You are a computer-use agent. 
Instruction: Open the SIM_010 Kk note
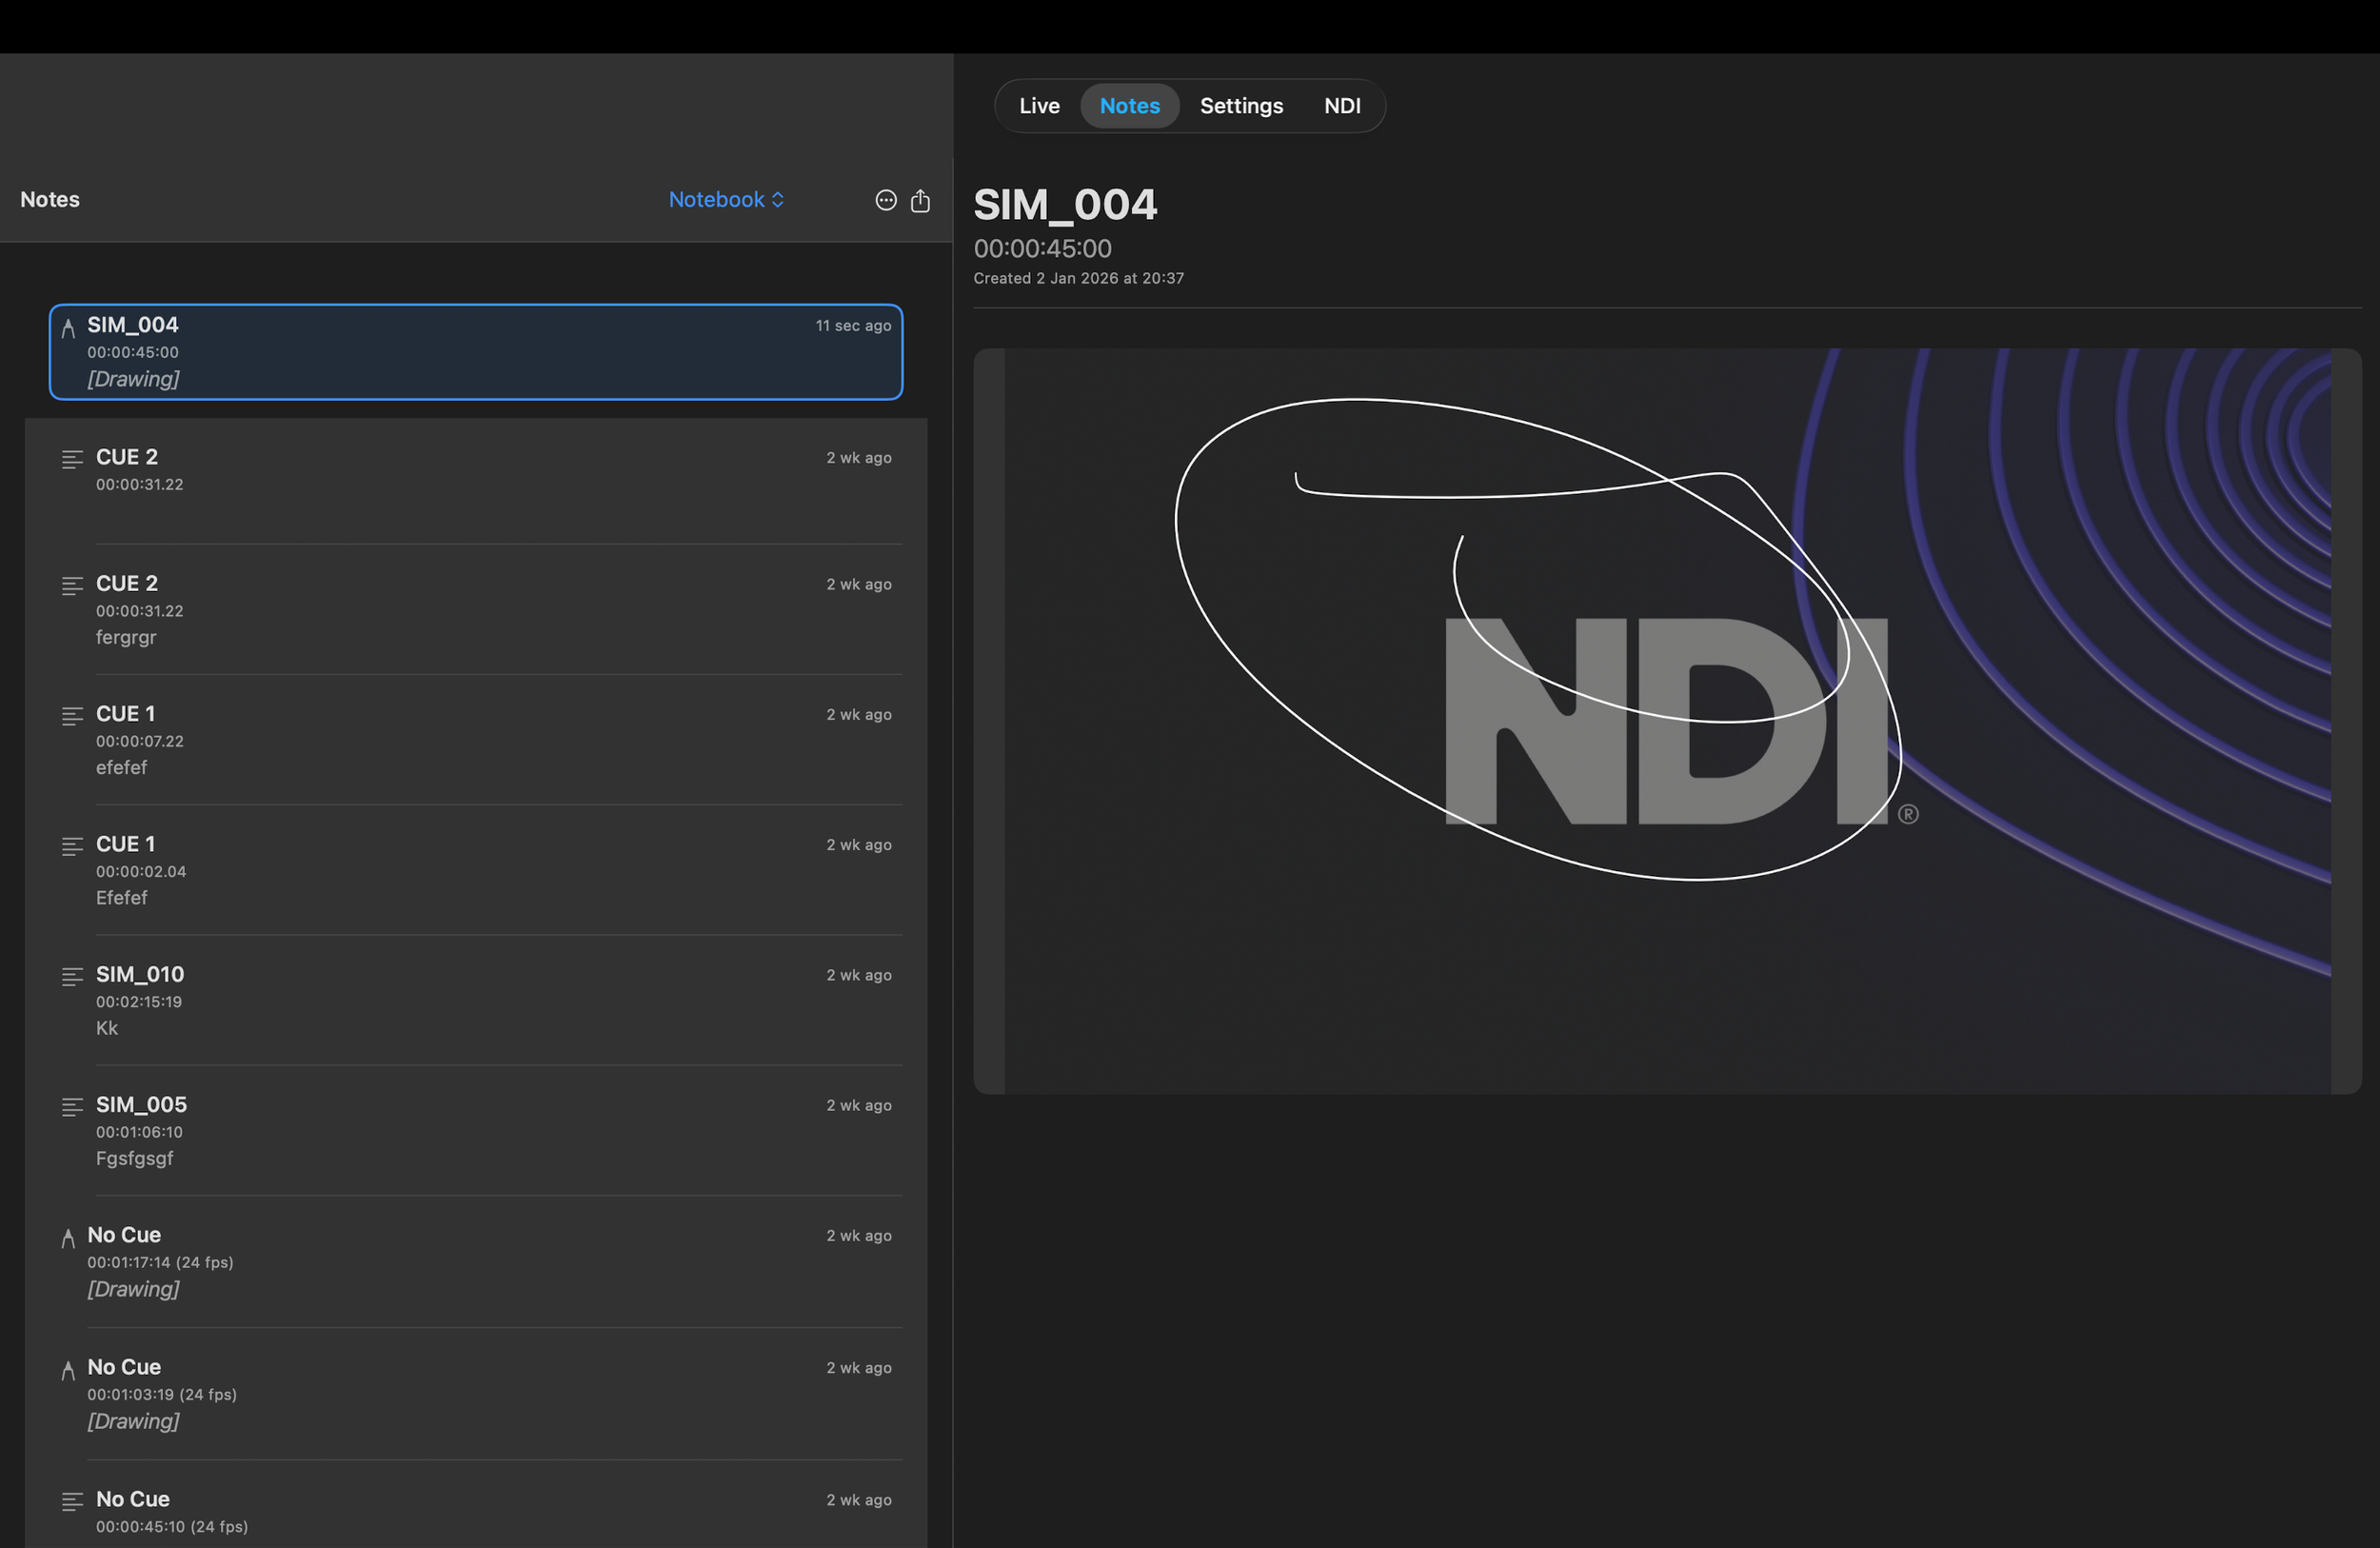(x=476, y=1000)
